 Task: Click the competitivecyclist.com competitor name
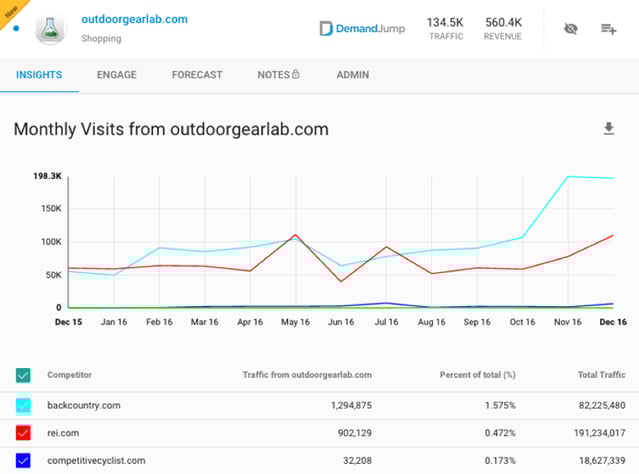pyautogui.click(x=96, y=461)
